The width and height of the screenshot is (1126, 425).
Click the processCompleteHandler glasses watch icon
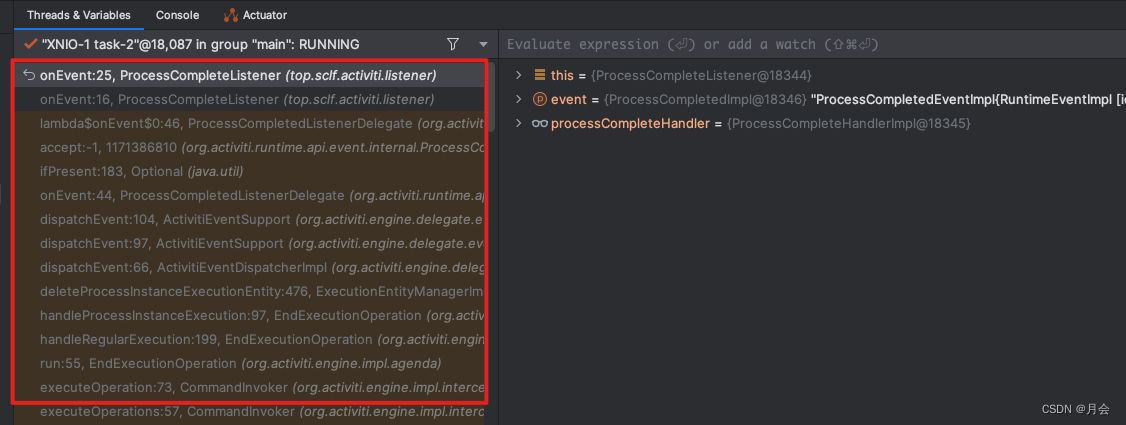tap(540, 123)
